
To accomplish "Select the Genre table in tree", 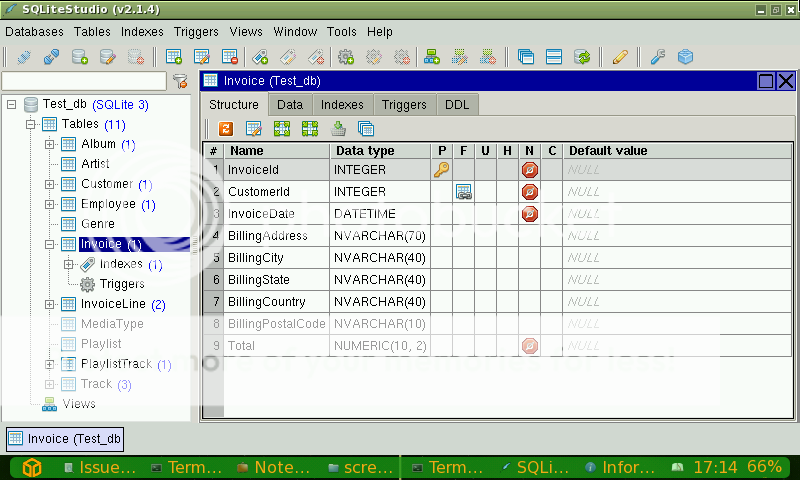I will pyautogui.click(x=97, y=224).
